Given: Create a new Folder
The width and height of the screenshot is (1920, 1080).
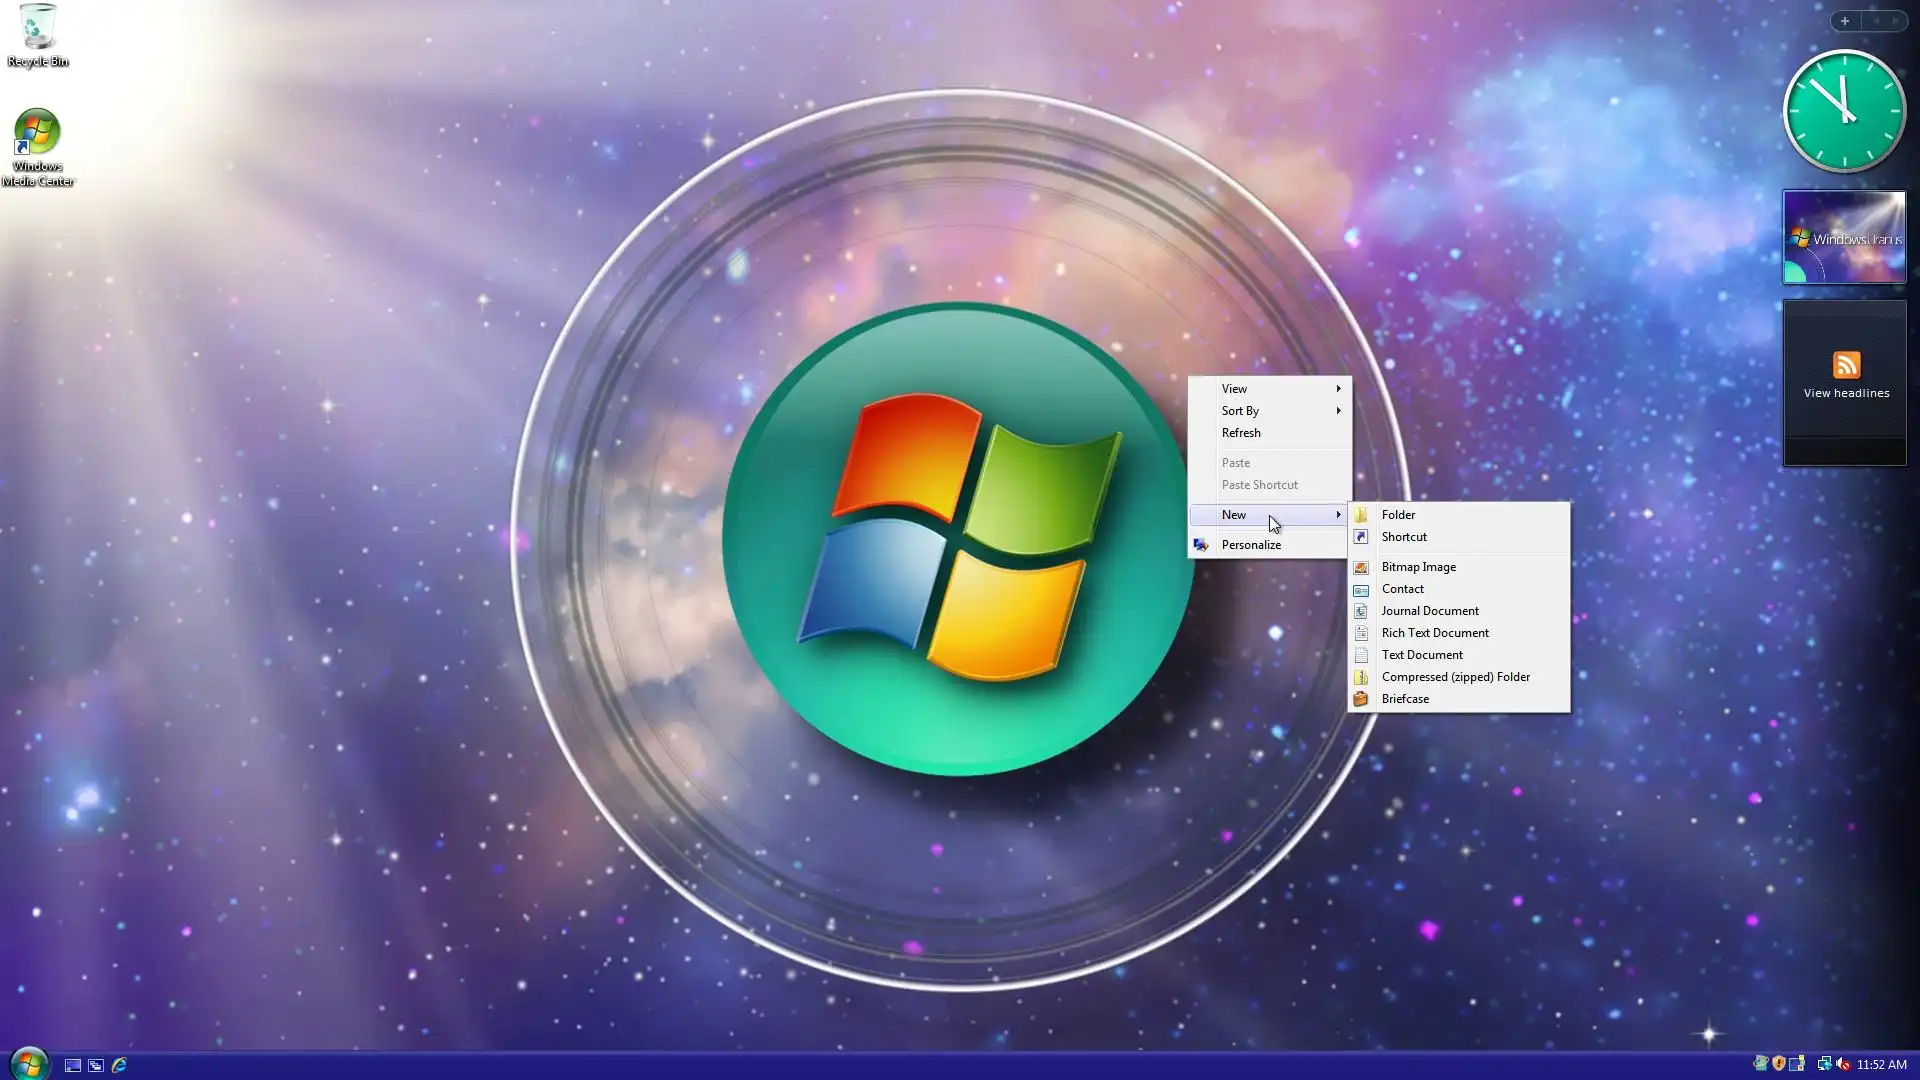Looking at the screenshot, I should click(1398, 515).
